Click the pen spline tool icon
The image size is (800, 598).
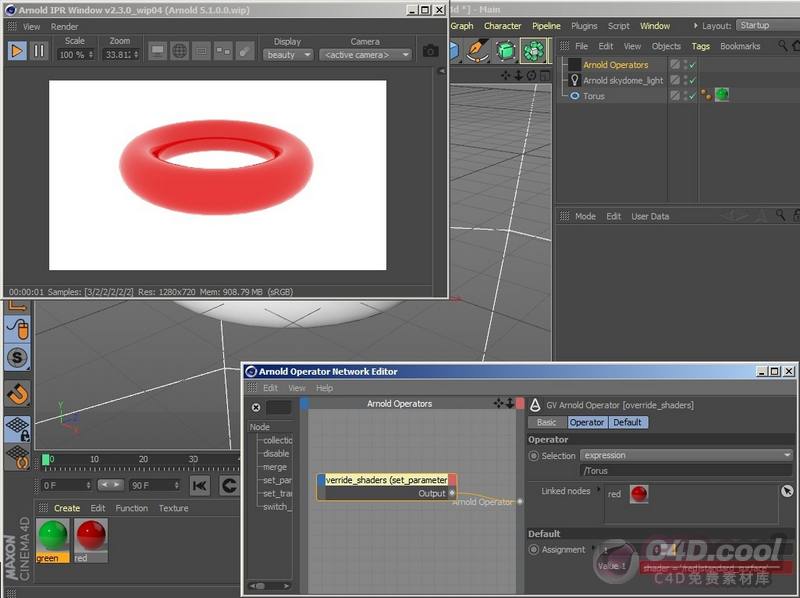click(x=478, y=50)
